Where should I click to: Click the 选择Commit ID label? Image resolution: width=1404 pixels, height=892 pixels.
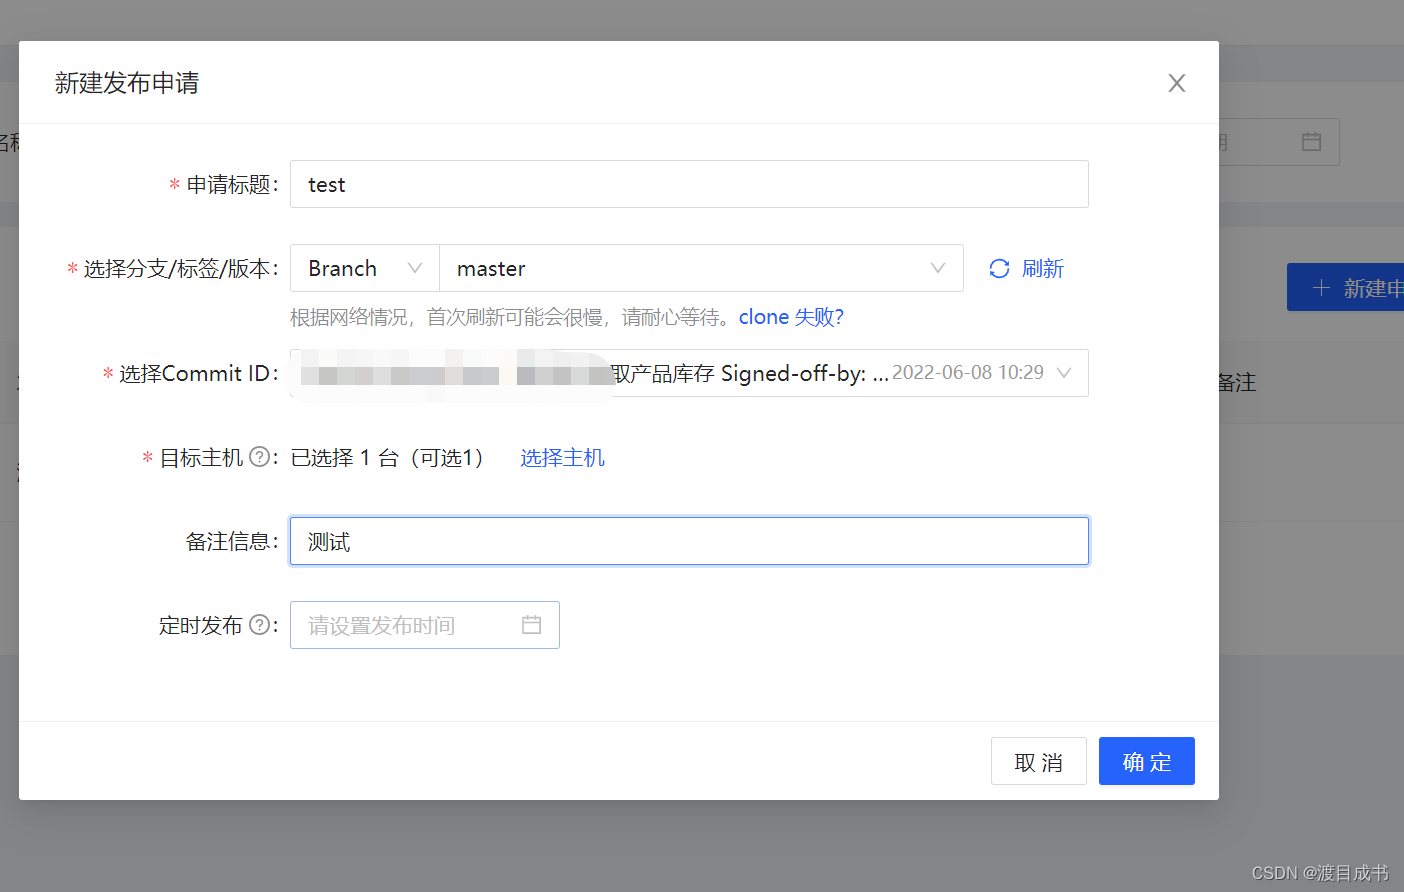pos(194,373)
